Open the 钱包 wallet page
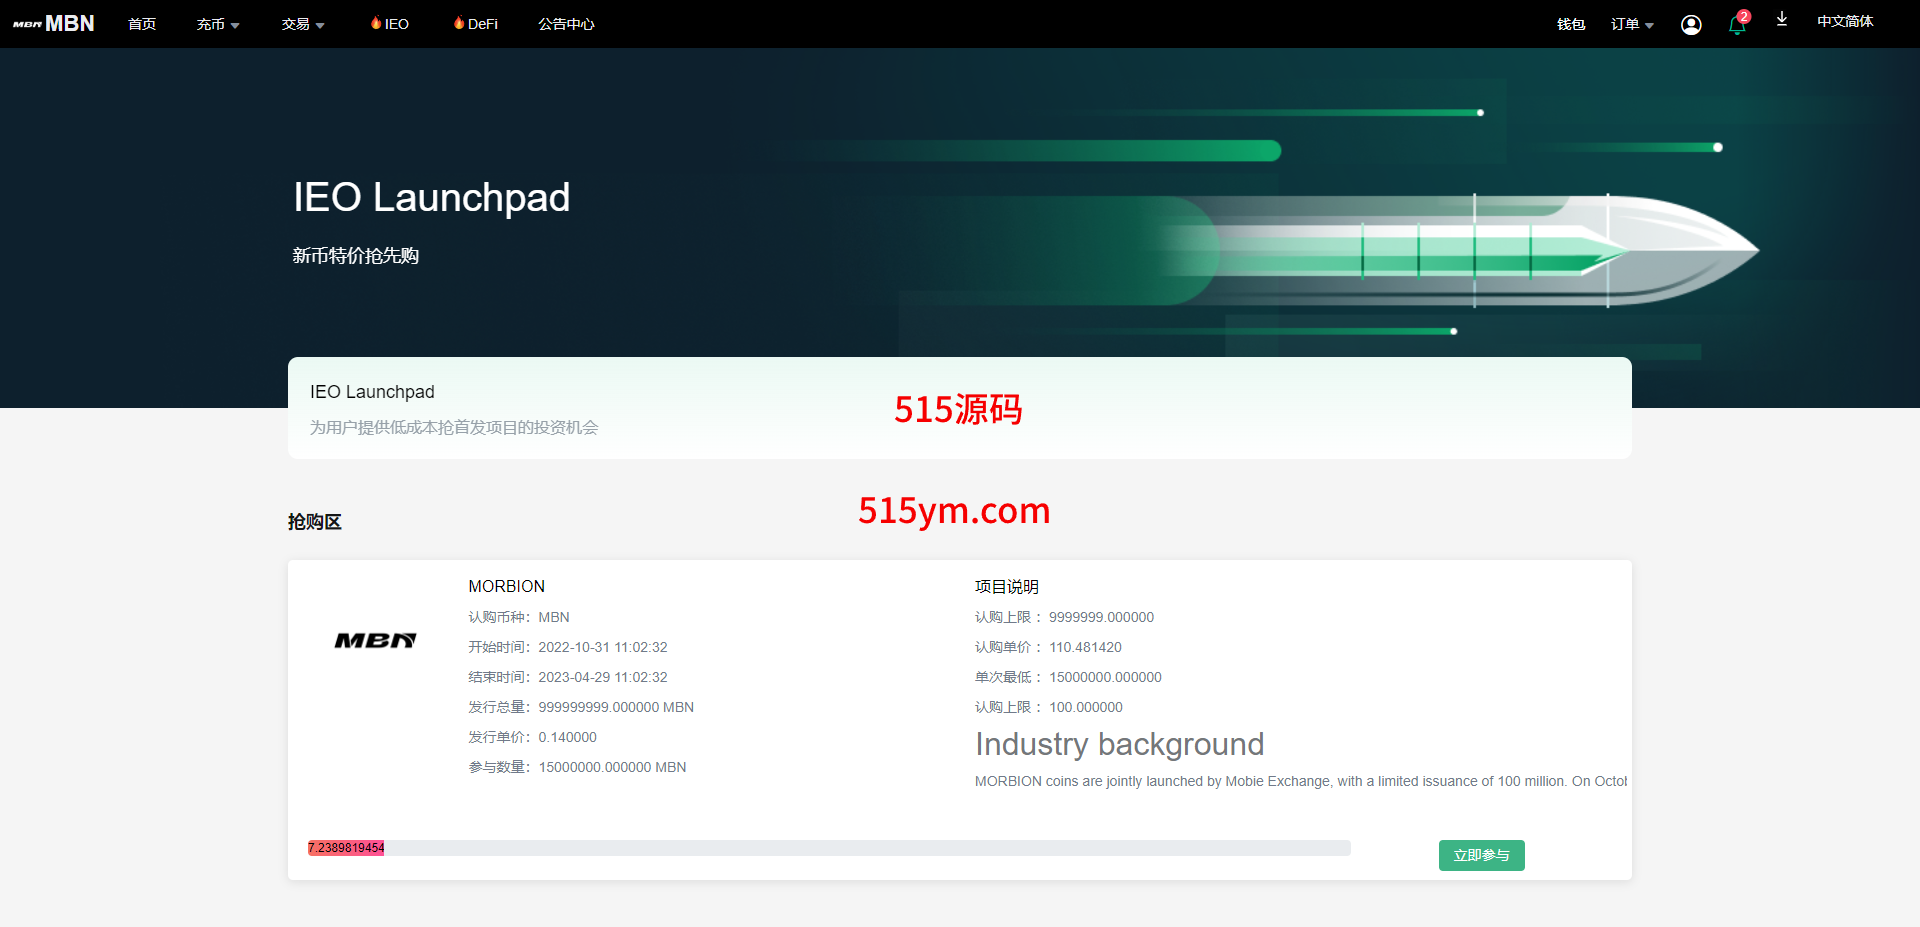 pyautogui.click(x=1571, y=24)
